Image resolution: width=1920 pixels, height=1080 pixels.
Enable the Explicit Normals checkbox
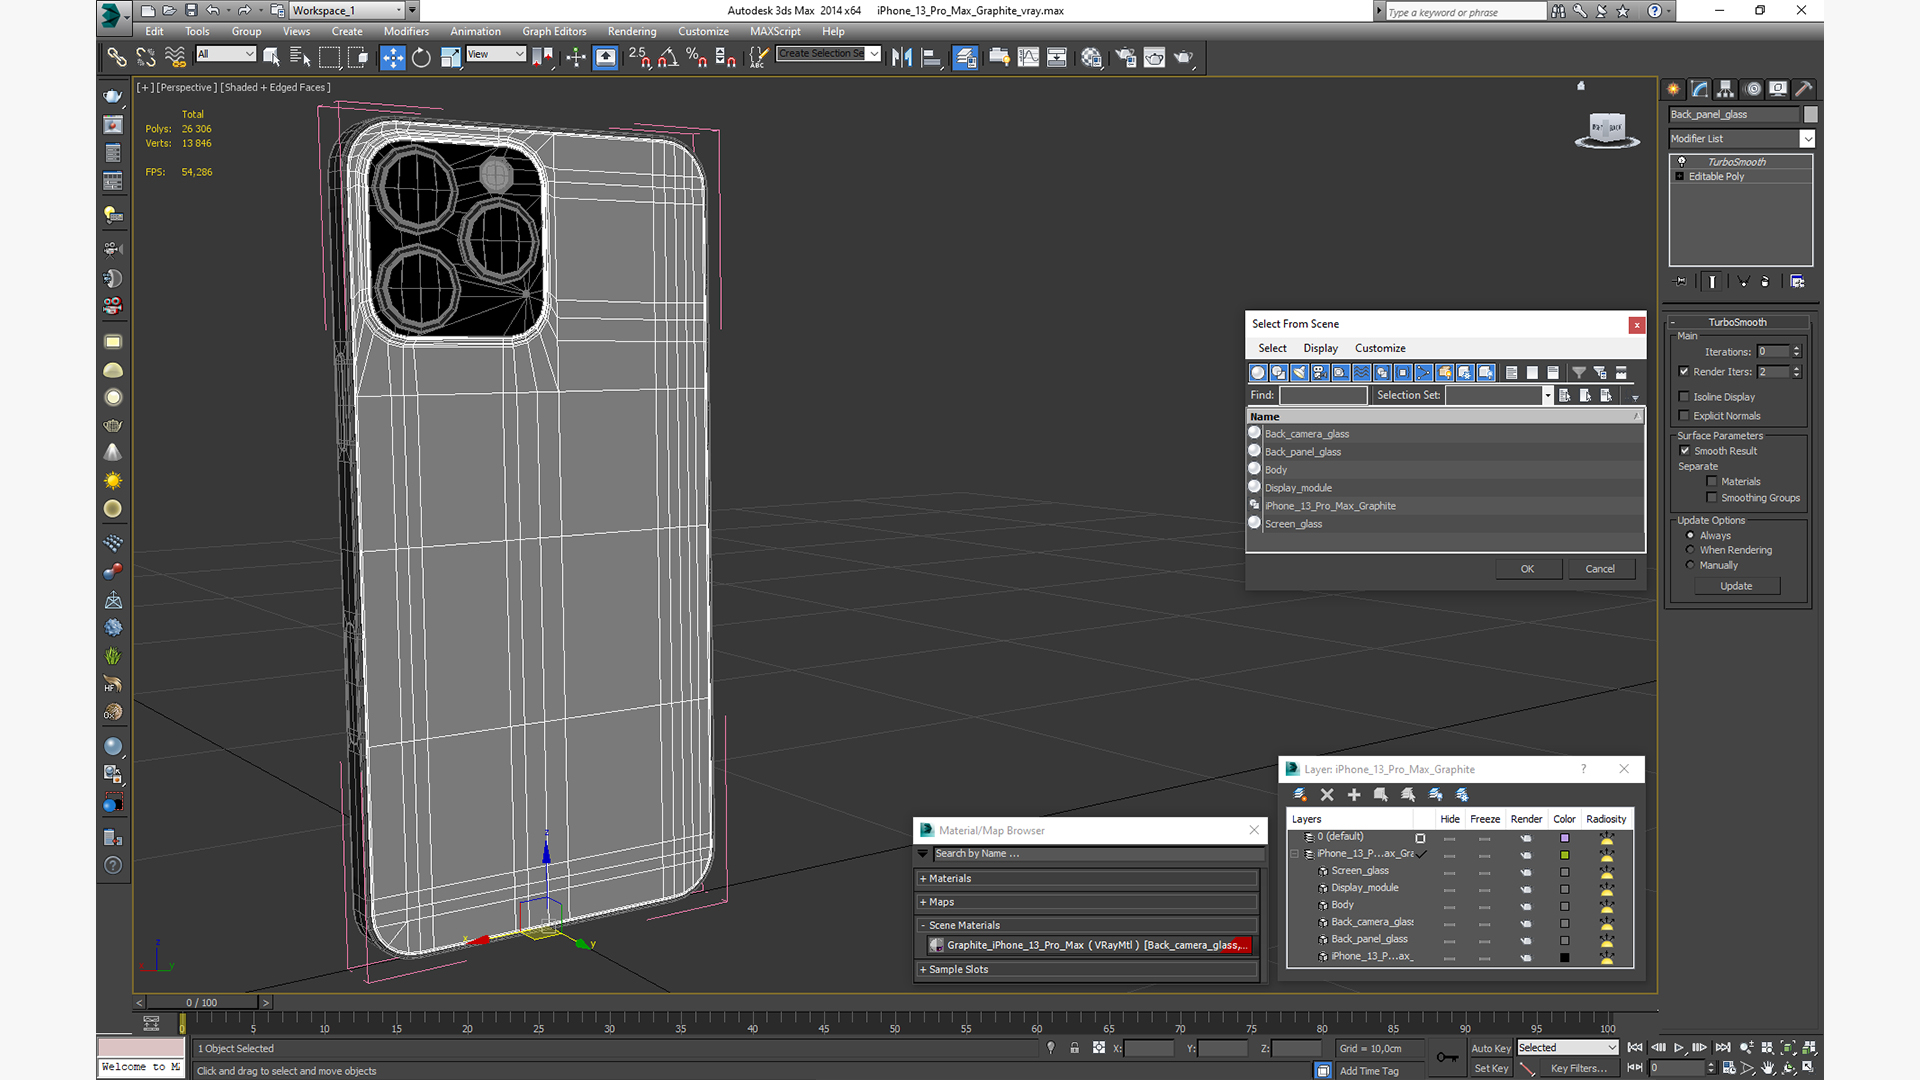1684,416
